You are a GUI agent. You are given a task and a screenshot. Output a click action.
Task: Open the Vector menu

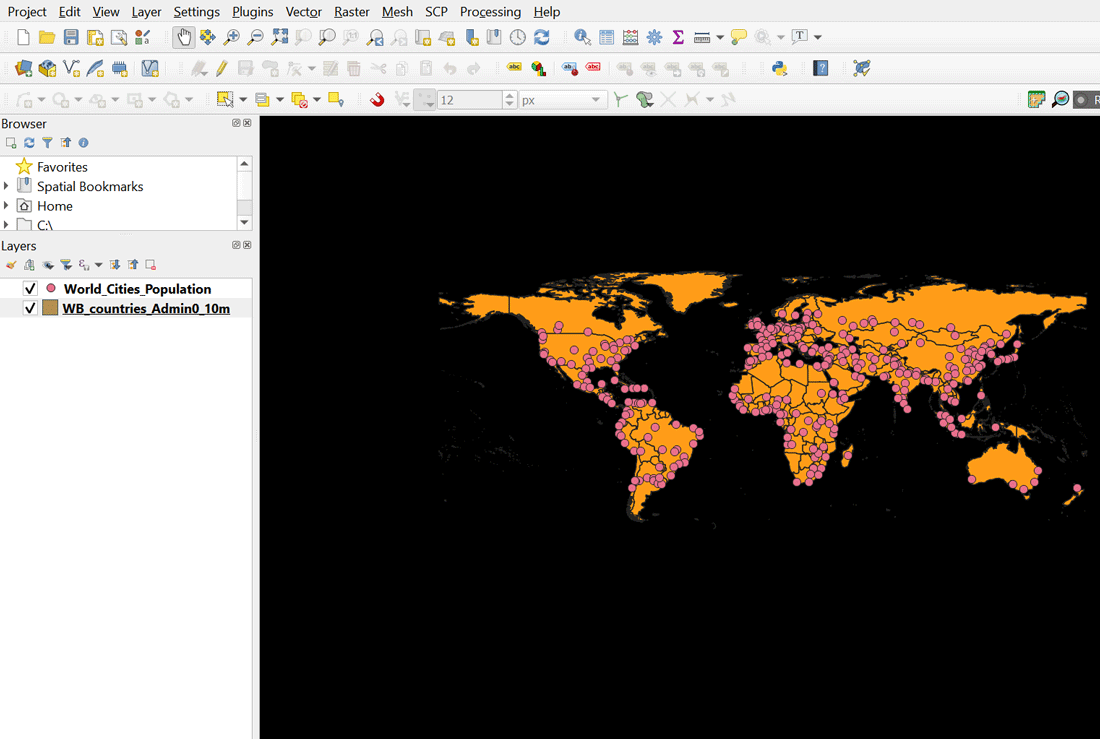tap(304, 12)
